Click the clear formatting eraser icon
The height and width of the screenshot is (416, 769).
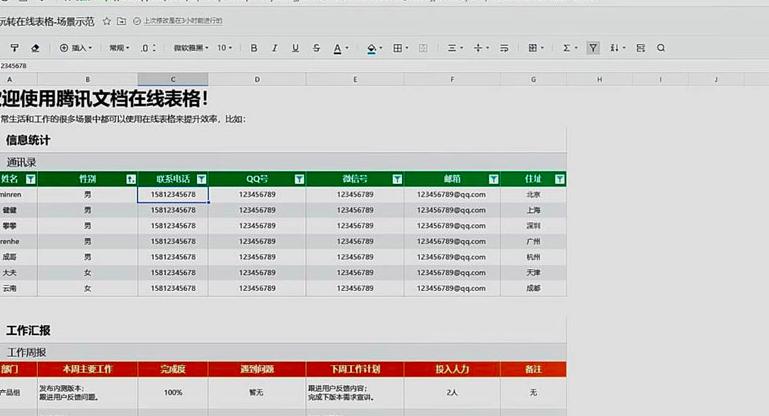point(35,48)
